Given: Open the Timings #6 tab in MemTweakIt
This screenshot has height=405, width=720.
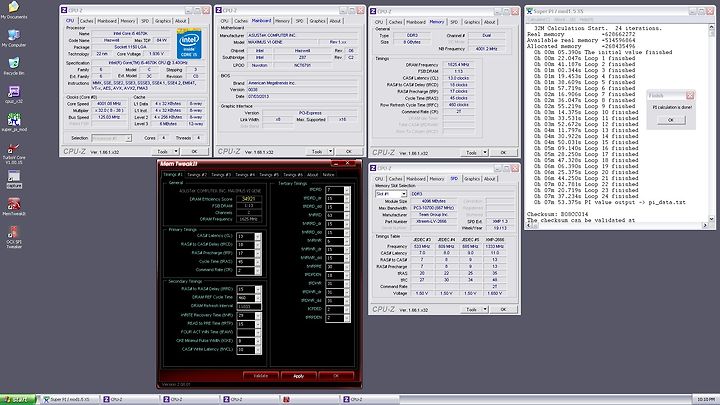Looking at the screenshot, I should pos(292,174).
